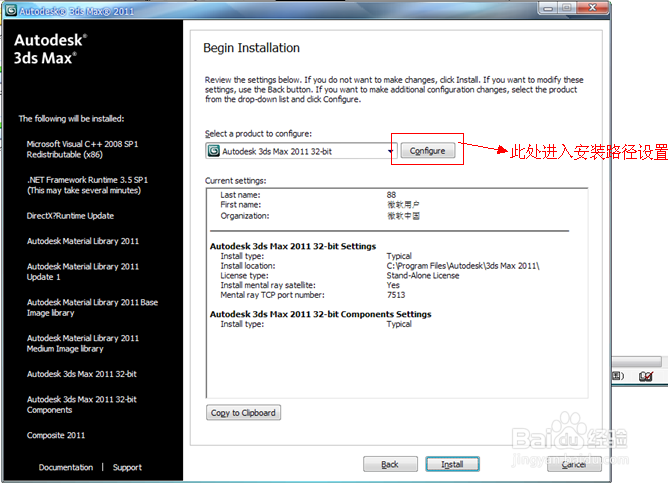This screenshot has height=483, width=668.
Task: Select 'Autodesk 3ds Max 2011 32-bit Components' entry
Action: pos(82,405)
